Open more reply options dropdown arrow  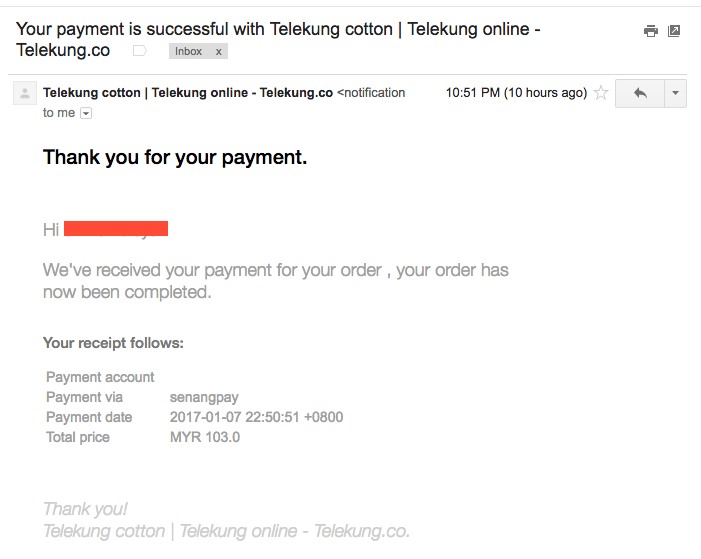coord(676,93)
